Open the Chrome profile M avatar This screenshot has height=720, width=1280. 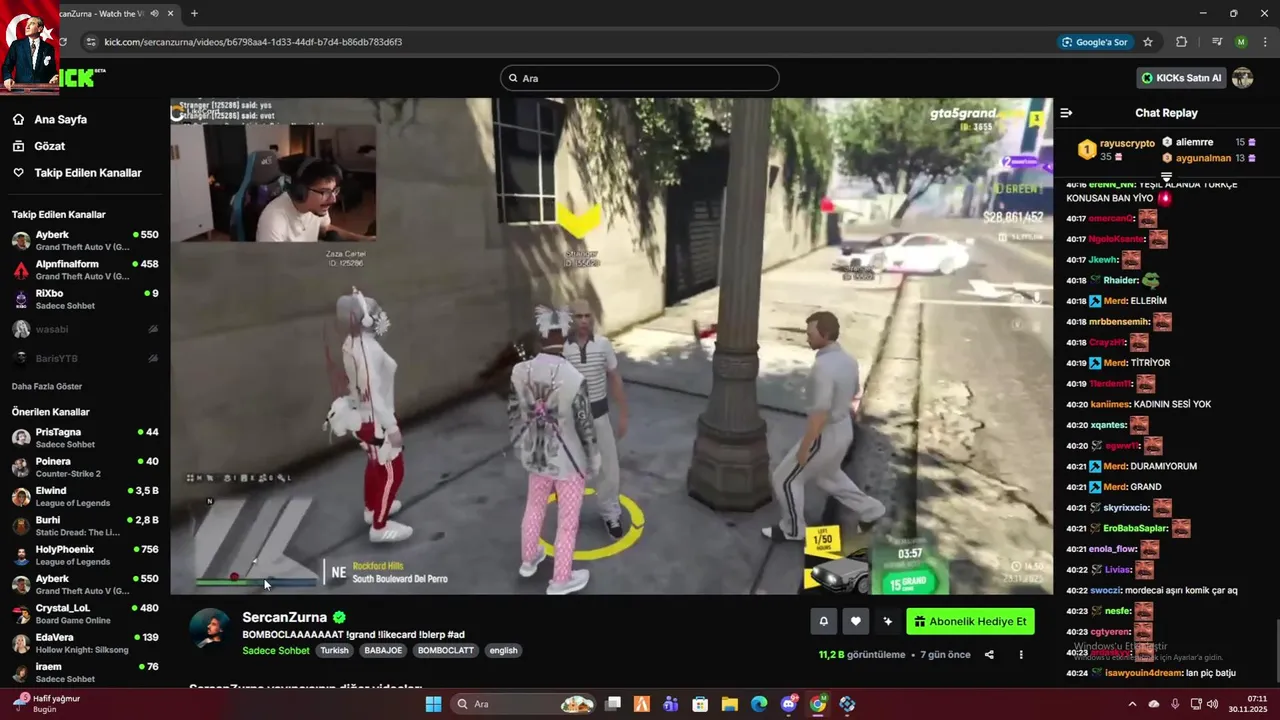1241,42
